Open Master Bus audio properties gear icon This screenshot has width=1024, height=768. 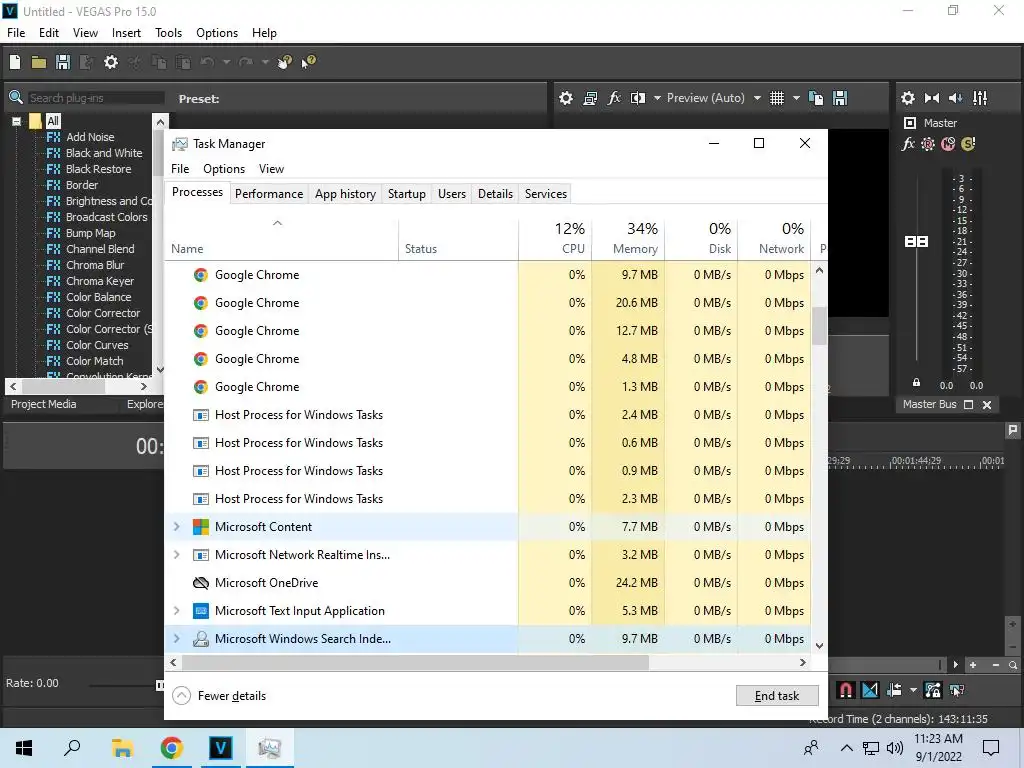908,98
